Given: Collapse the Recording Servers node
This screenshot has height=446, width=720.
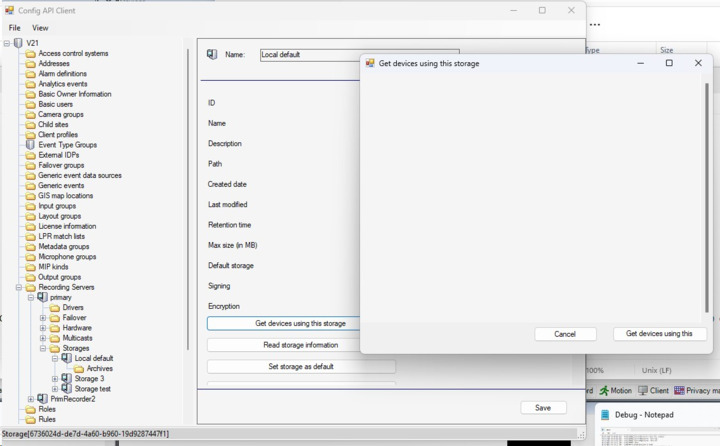Looking at the screenshot, I should [x=19, y=288].
